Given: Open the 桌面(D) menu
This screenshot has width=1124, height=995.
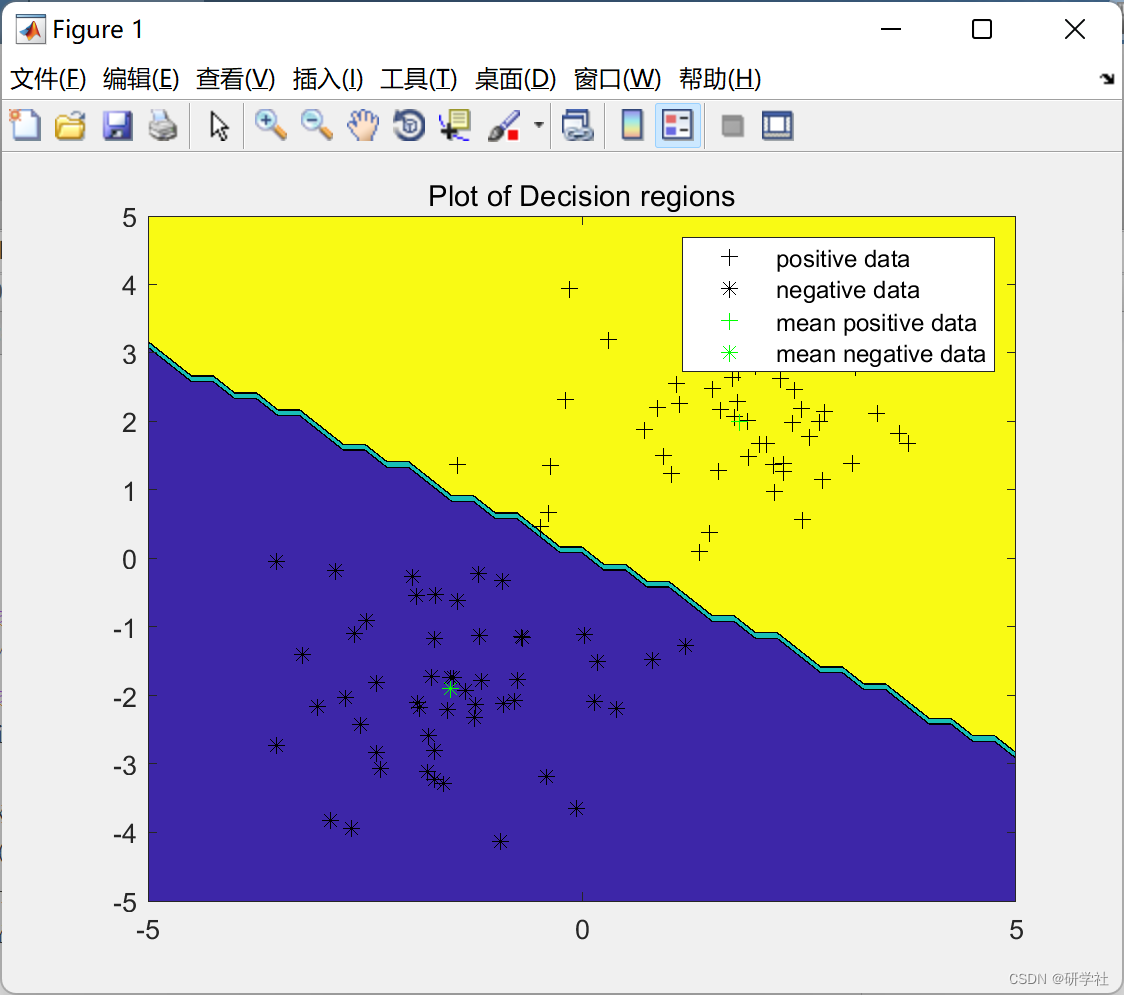Looking at the screenshot, I should (515, 79).
